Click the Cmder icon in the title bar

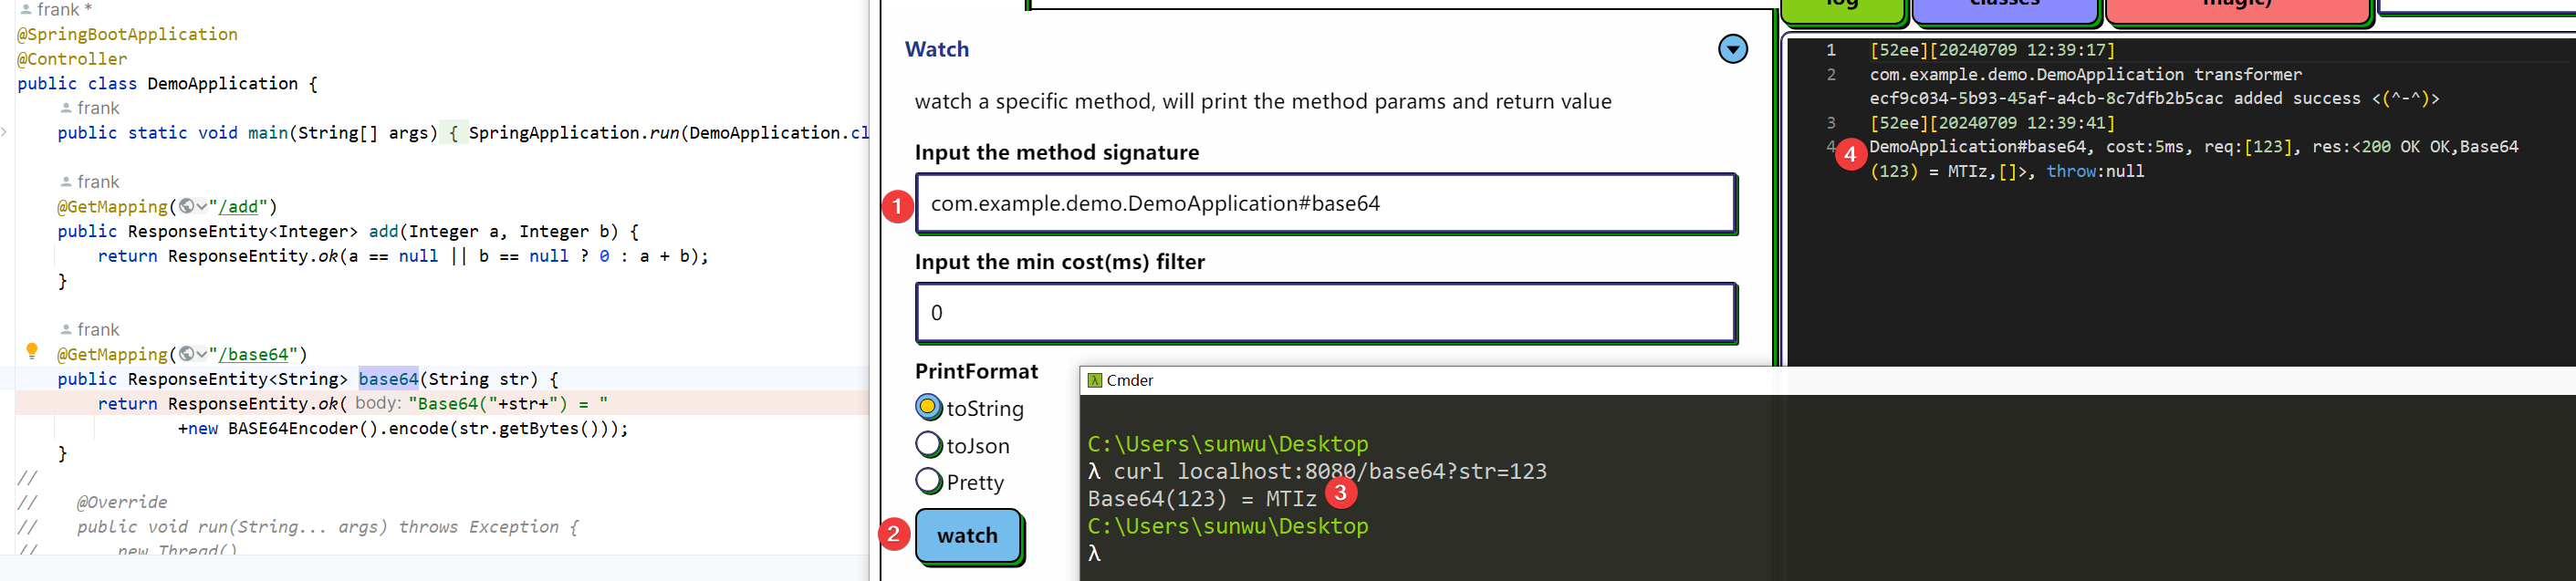(x=1095, y=381)
